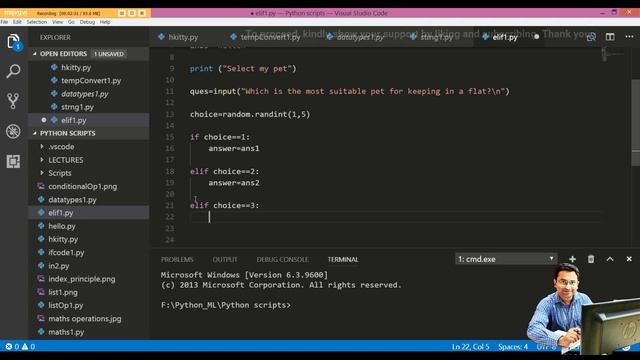The image size is (640, 360).
Task: Collapse the OPEN EDITORS section
Action: pos(63,54)
